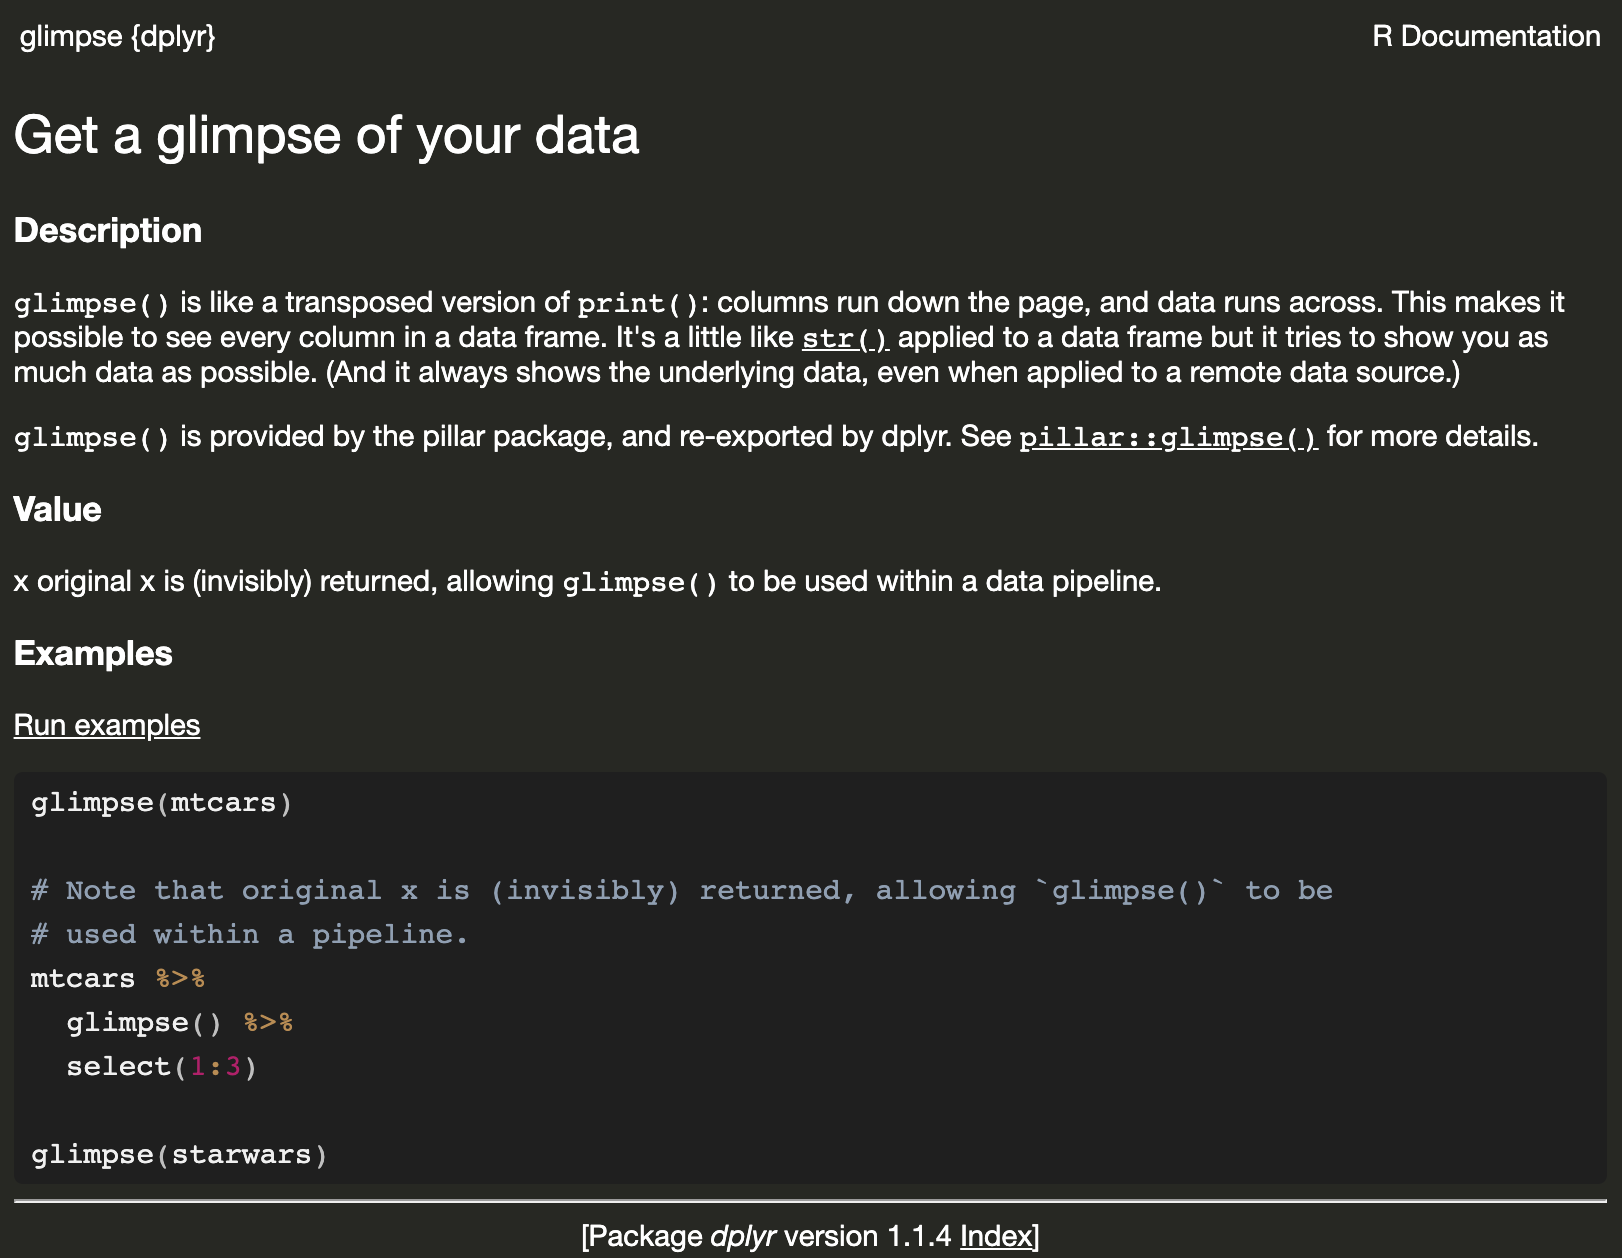Click the Value section heading
This screenshot has width=1622, height=1258.
click(x=57, y=509)
